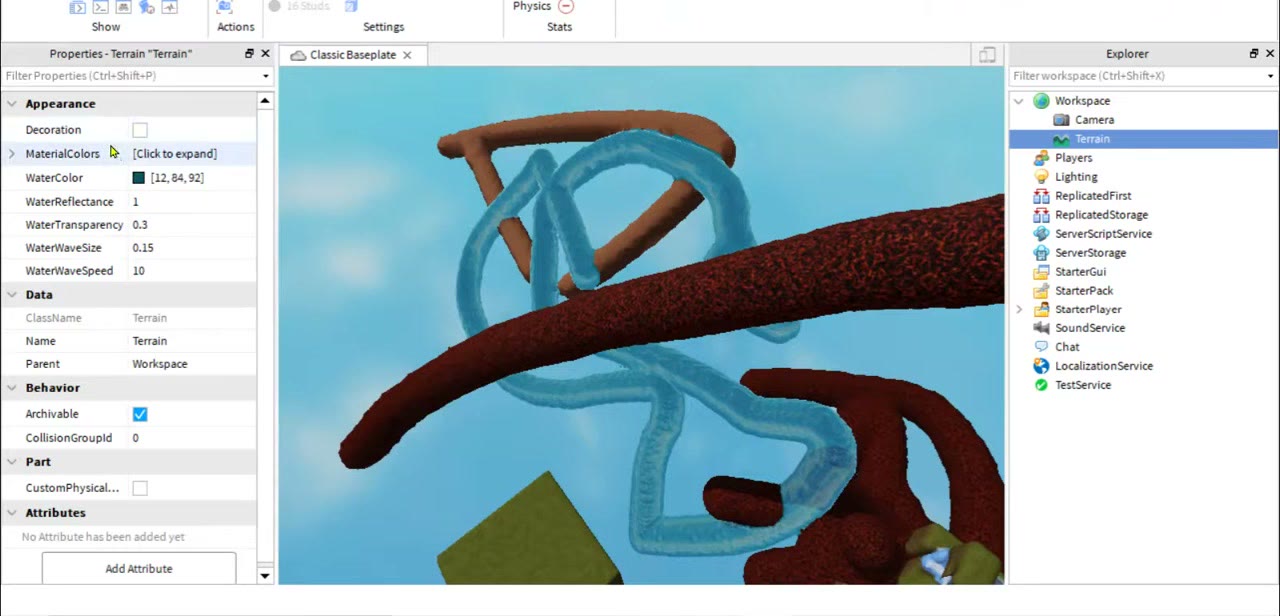Open the WaterColor swatch picker
1280x616 pixels.
[139, 178]
